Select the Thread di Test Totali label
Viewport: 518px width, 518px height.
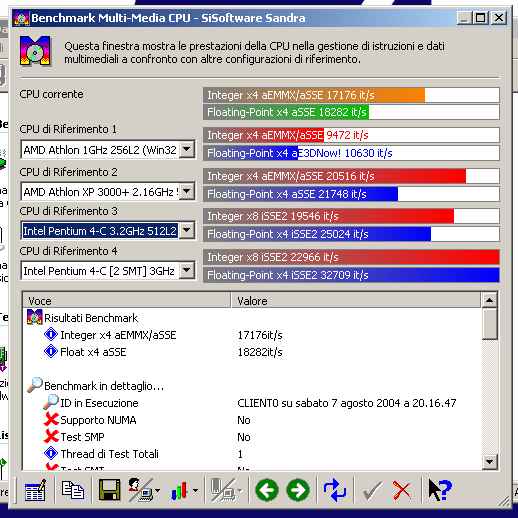109,454
